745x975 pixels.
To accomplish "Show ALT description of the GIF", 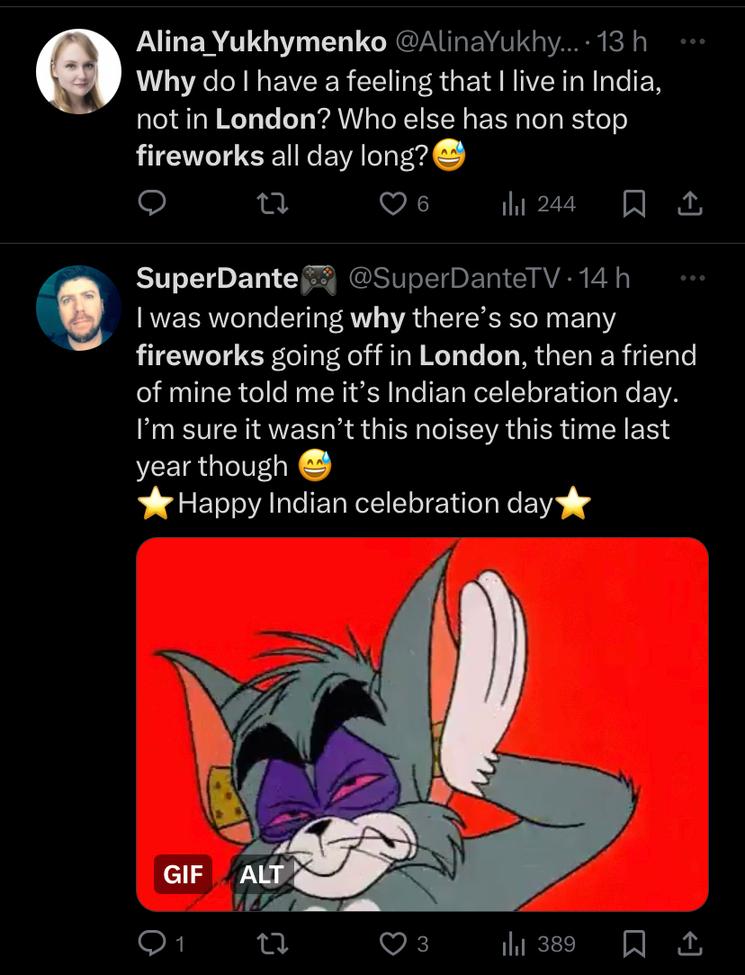I will point(261,874).
